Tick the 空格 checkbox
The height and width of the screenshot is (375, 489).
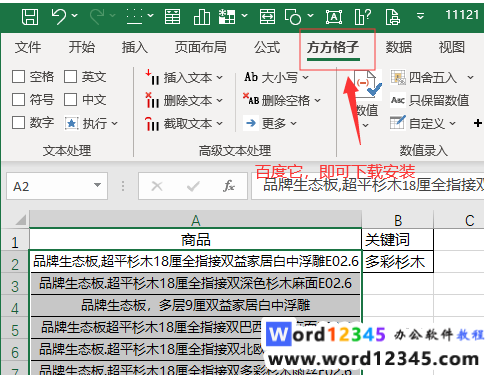pos(18,77)
